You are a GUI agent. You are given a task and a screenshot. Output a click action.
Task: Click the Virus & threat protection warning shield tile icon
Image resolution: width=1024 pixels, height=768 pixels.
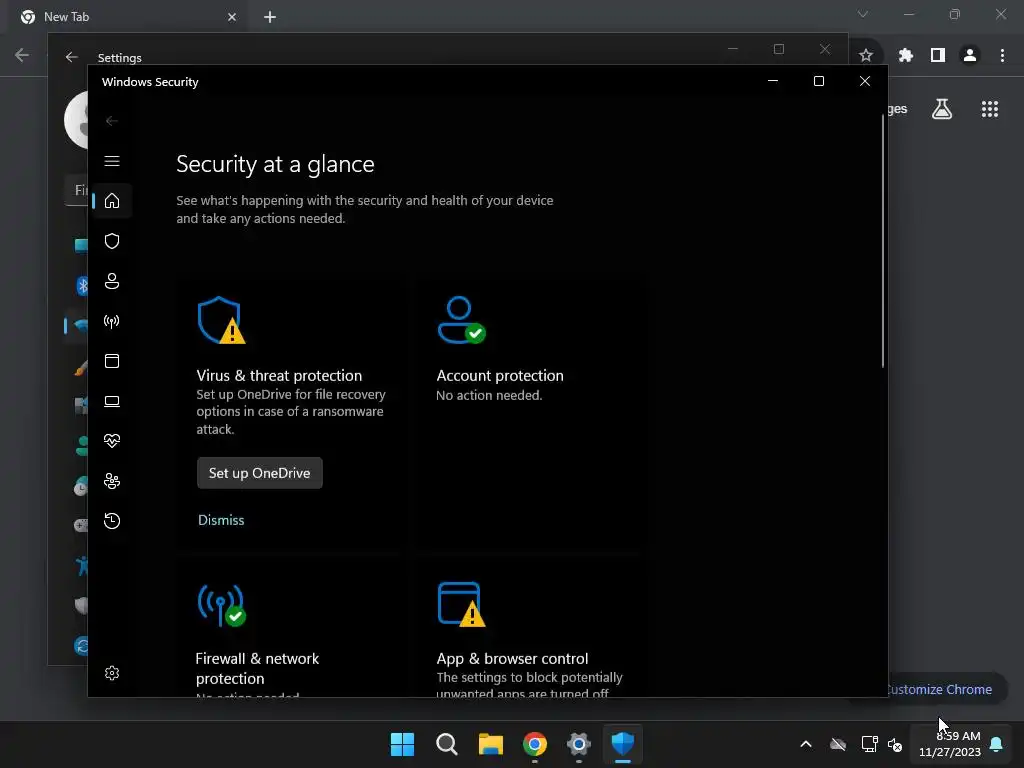point(221,320)
